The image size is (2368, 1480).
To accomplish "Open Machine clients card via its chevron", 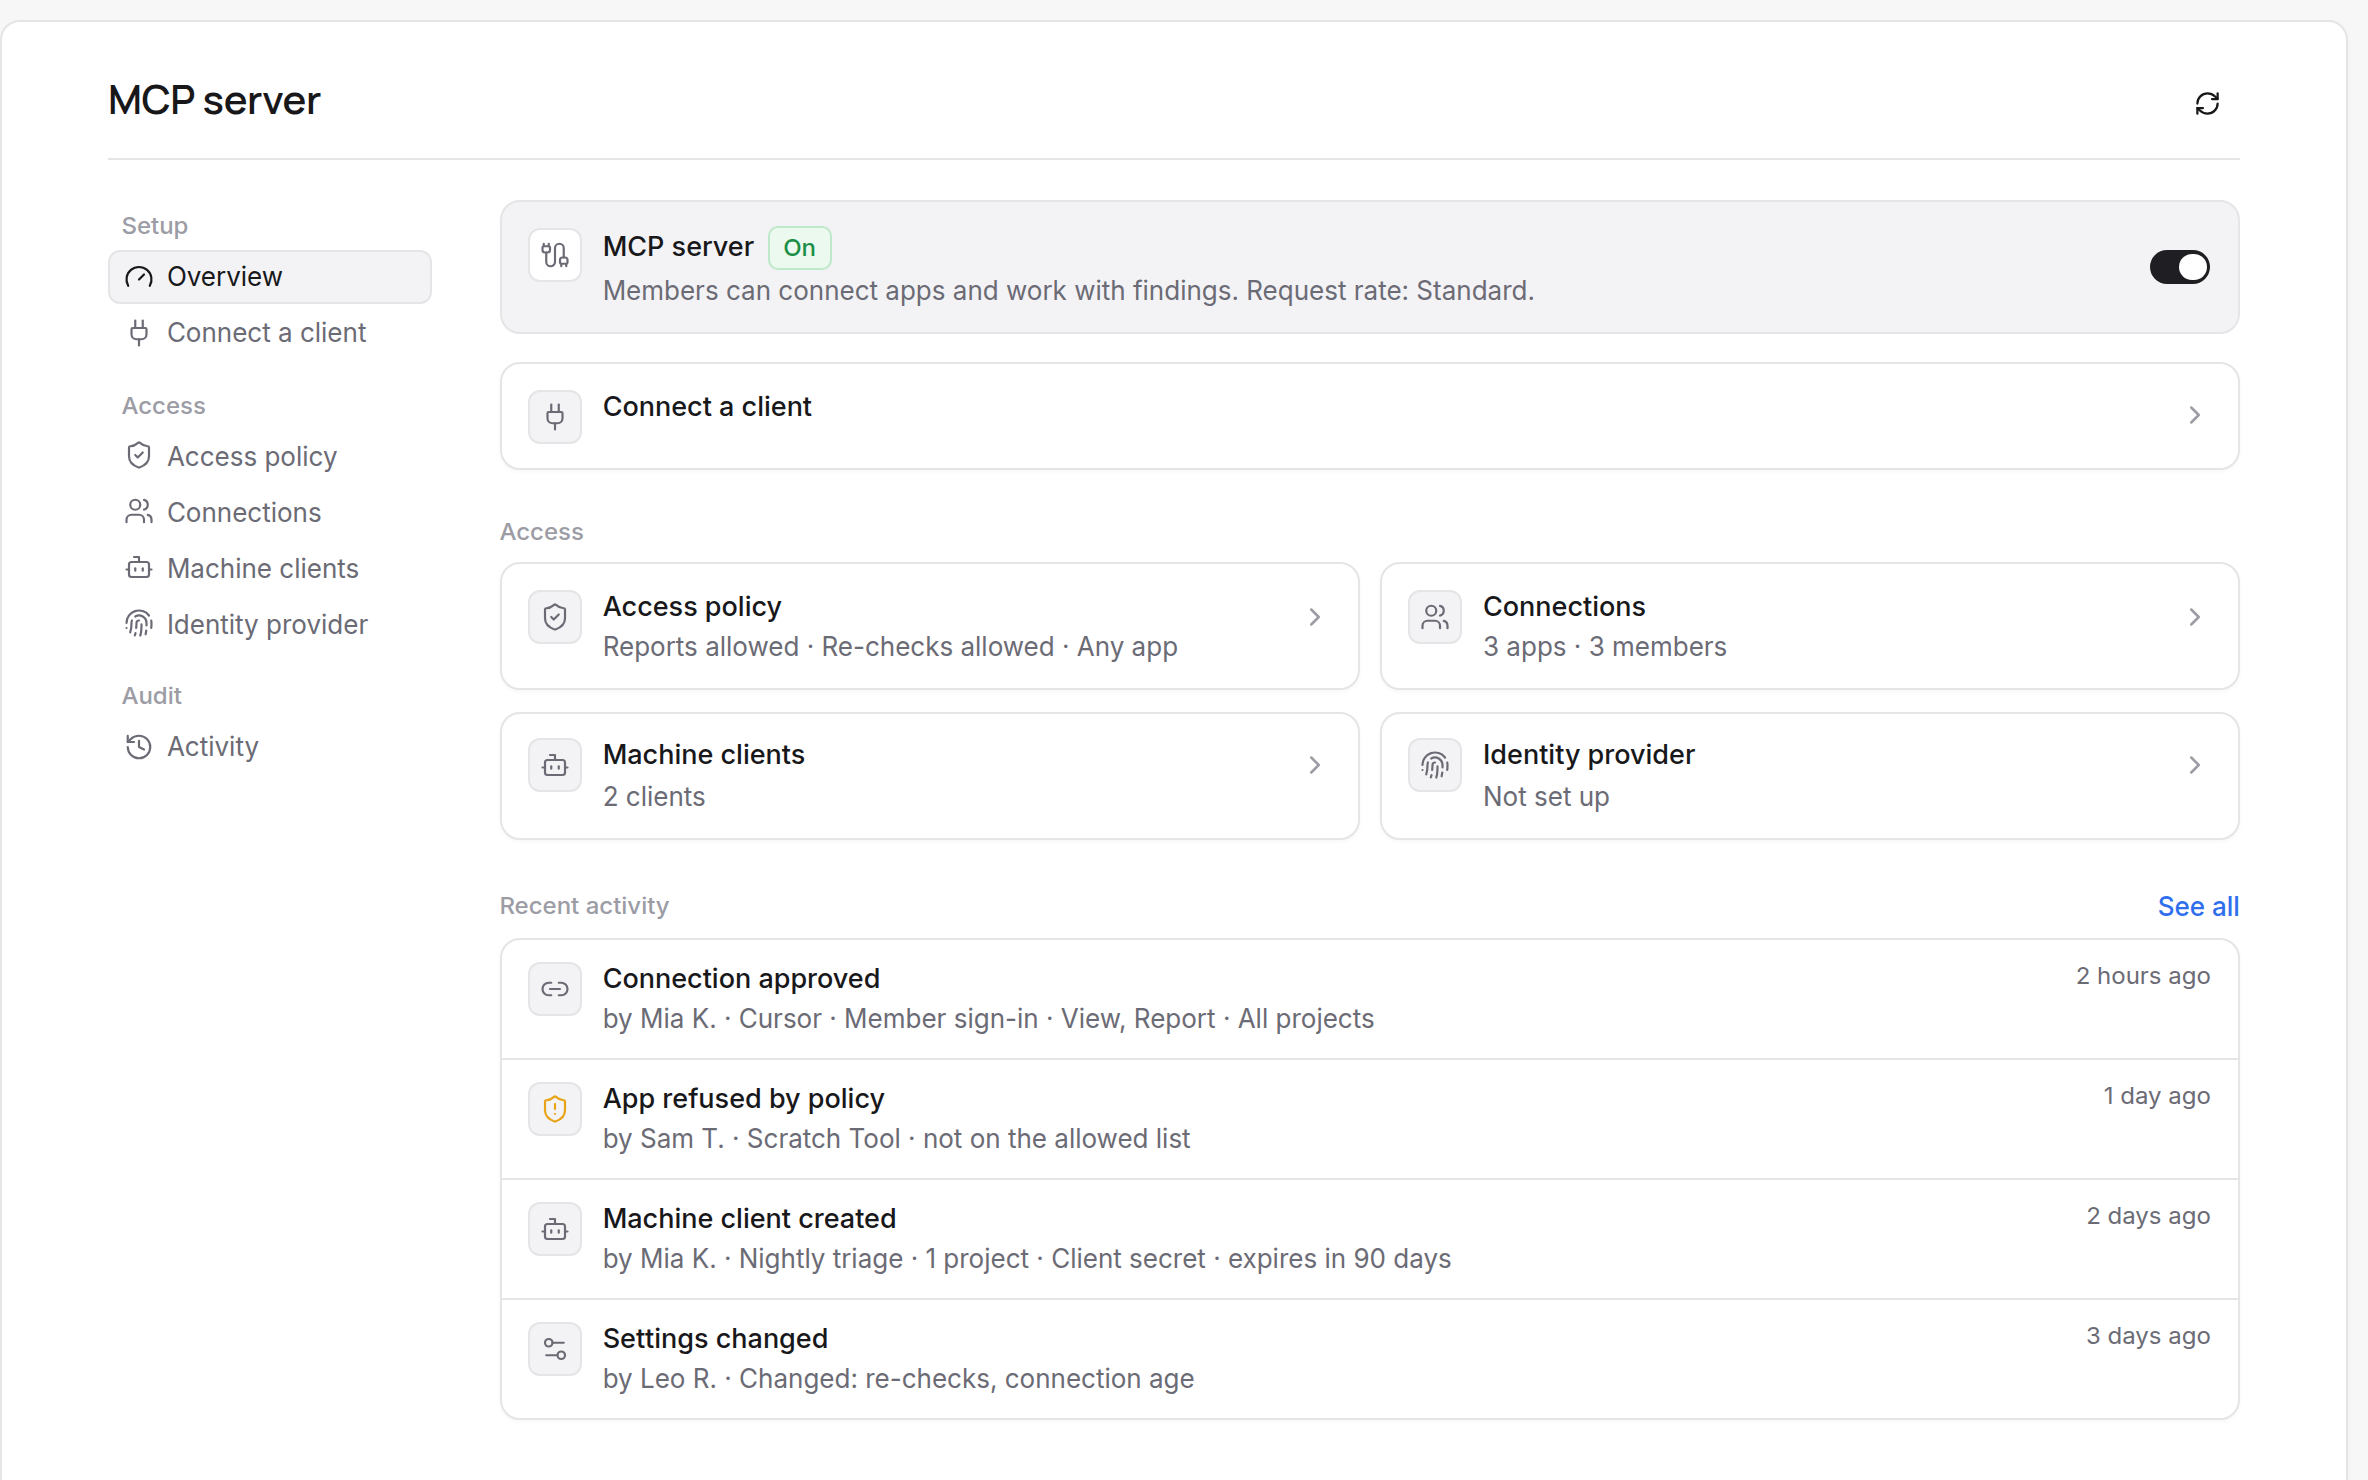I will (1315, 765).
